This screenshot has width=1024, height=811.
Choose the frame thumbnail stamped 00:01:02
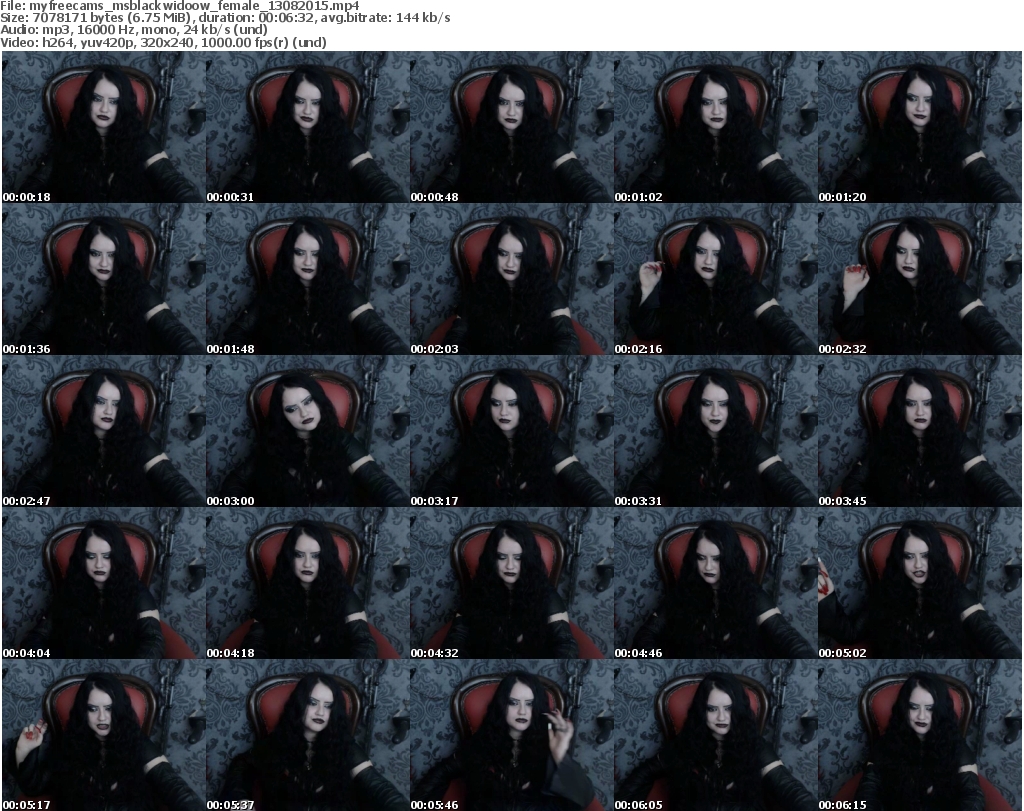click(716, 127)
